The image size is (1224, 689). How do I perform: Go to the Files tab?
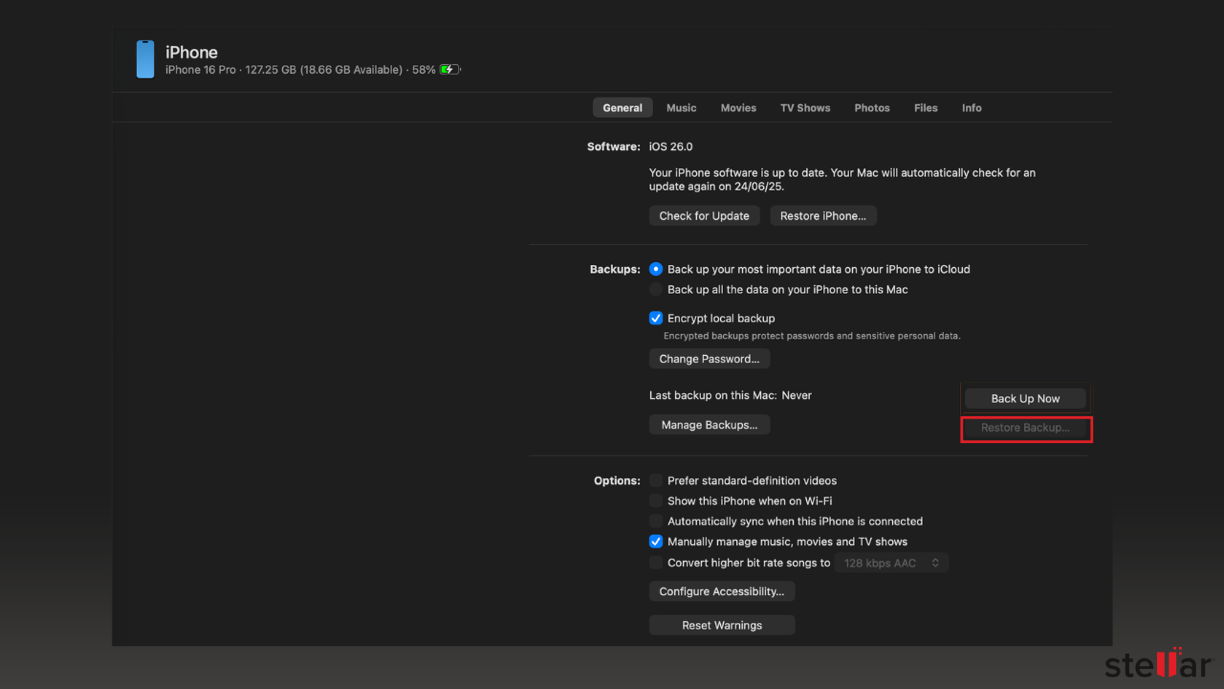(x=926, y=108)
